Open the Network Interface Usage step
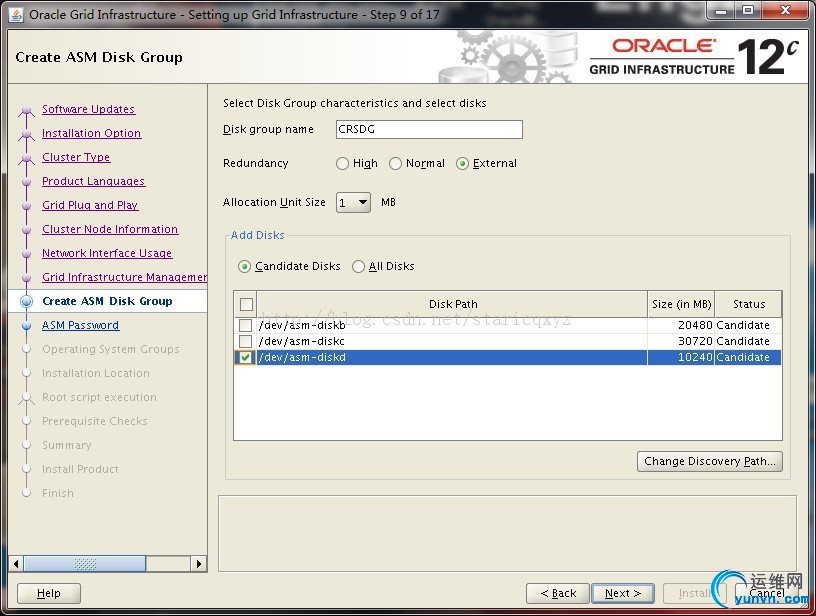The width and height of the screenshot is (816, 616). click(x=107, y=253)
